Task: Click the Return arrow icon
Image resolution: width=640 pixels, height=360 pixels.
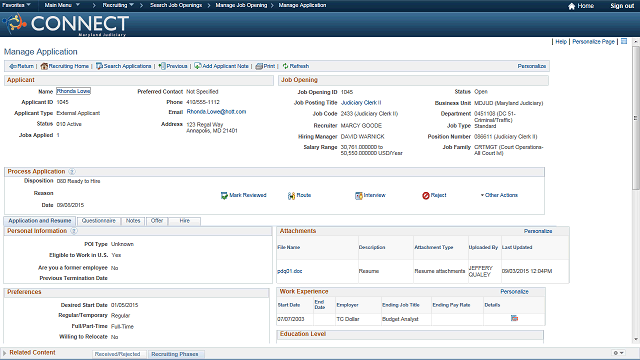Action: coord(13,66)
